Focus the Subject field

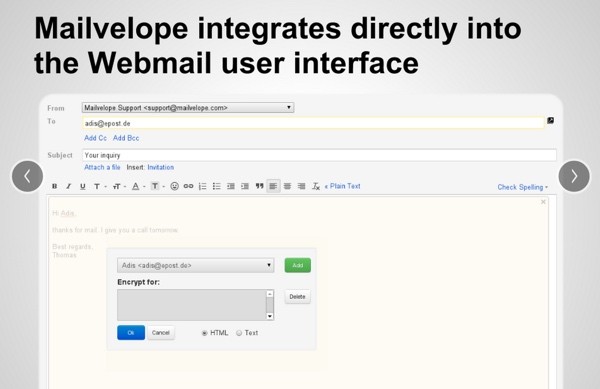click(319, 155)
